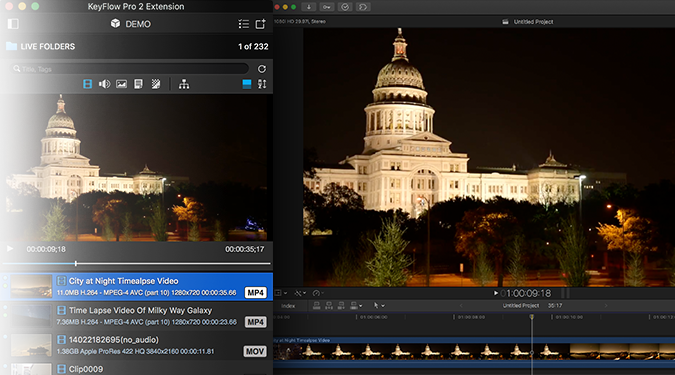Toggle the video filter icon
The width and height of the screenshot is (675, 375).
pos(87,84)
